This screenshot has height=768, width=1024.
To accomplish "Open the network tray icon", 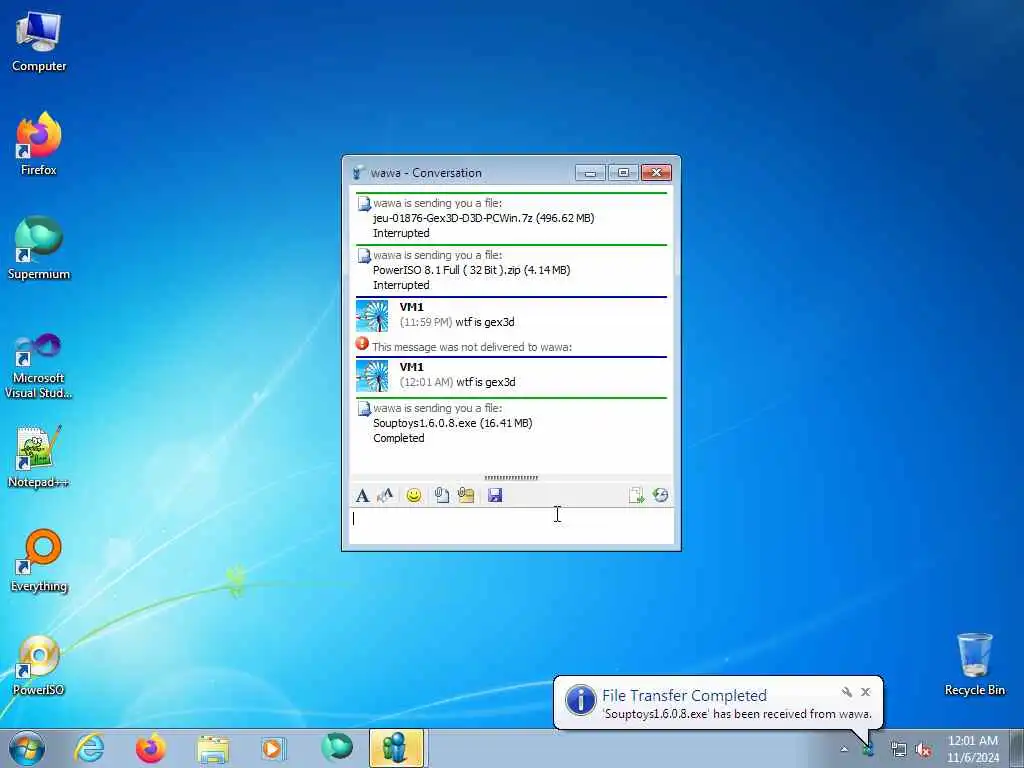I will 899,750.
